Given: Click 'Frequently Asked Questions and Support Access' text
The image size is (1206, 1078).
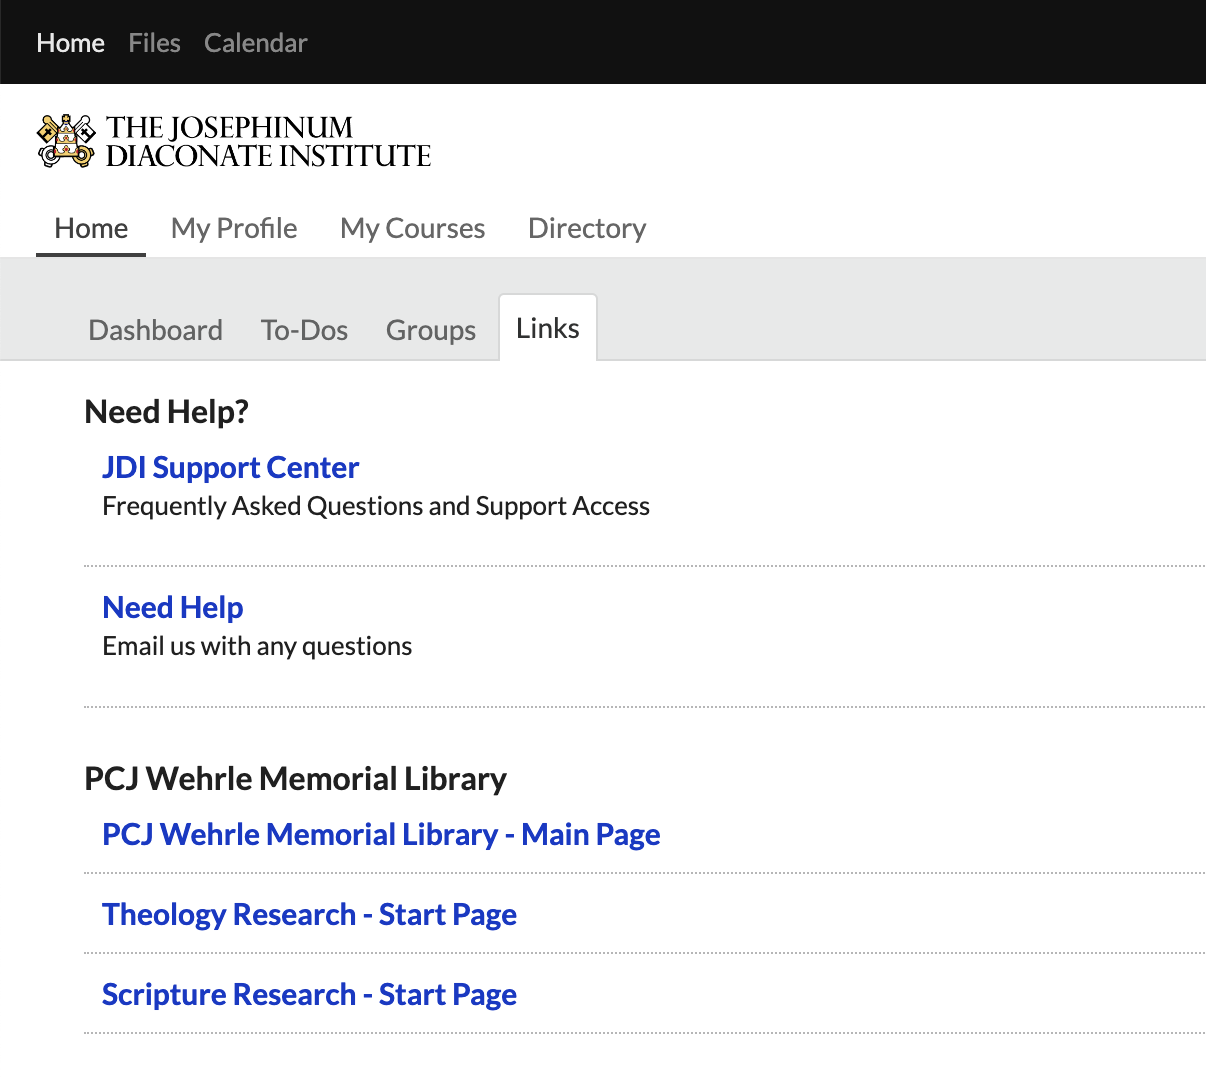Looking at the screenshot, I should point(376,506).
